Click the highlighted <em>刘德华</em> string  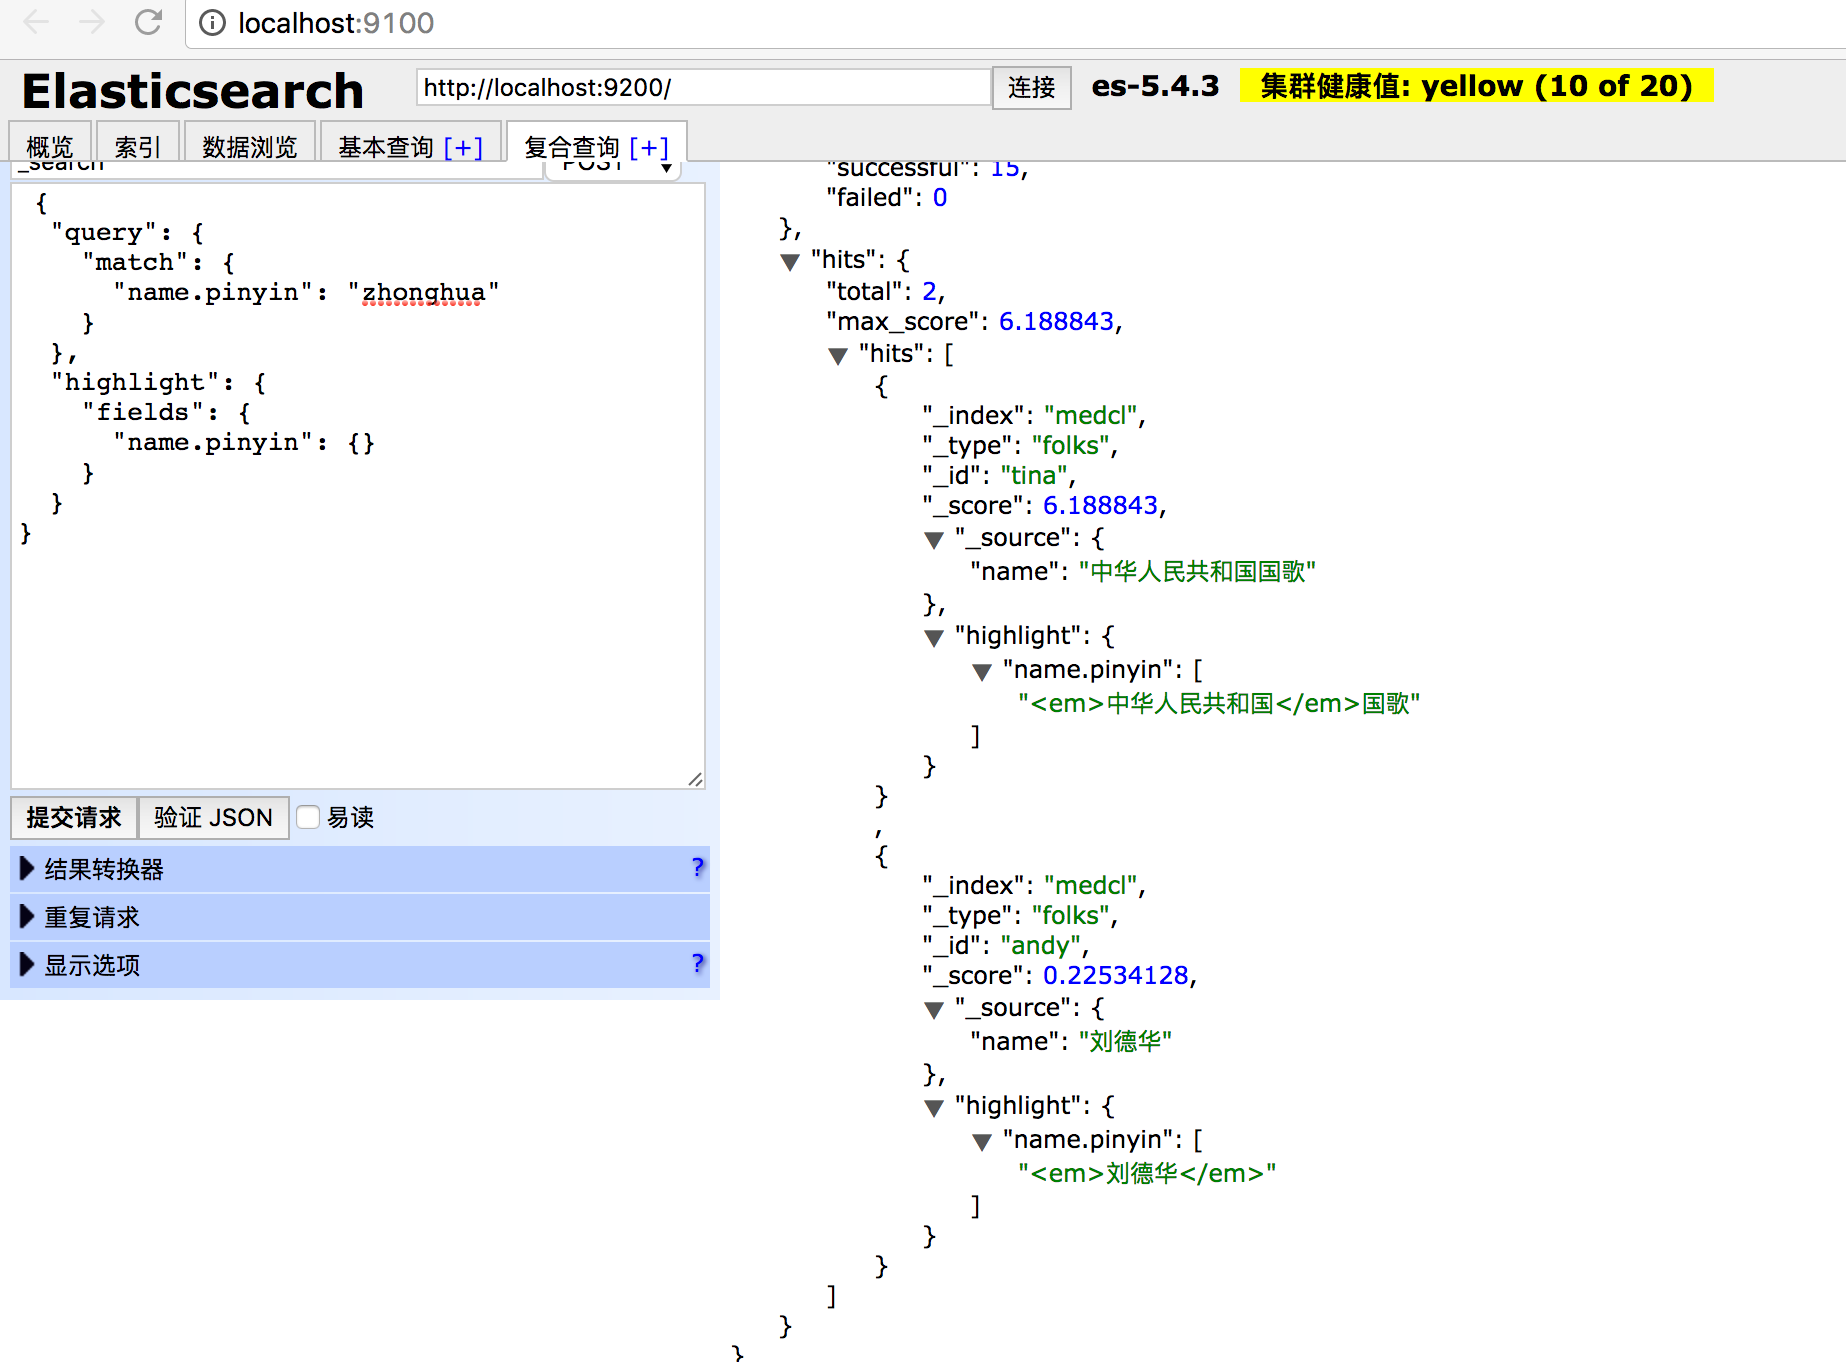coord(1147,1173)
